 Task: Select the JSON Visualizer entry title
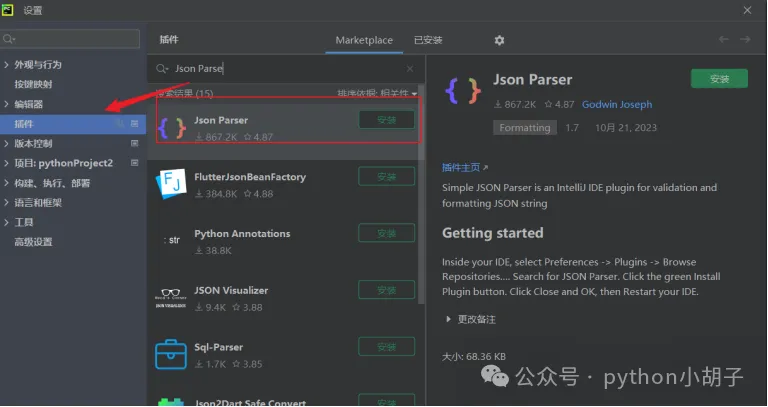231,290
